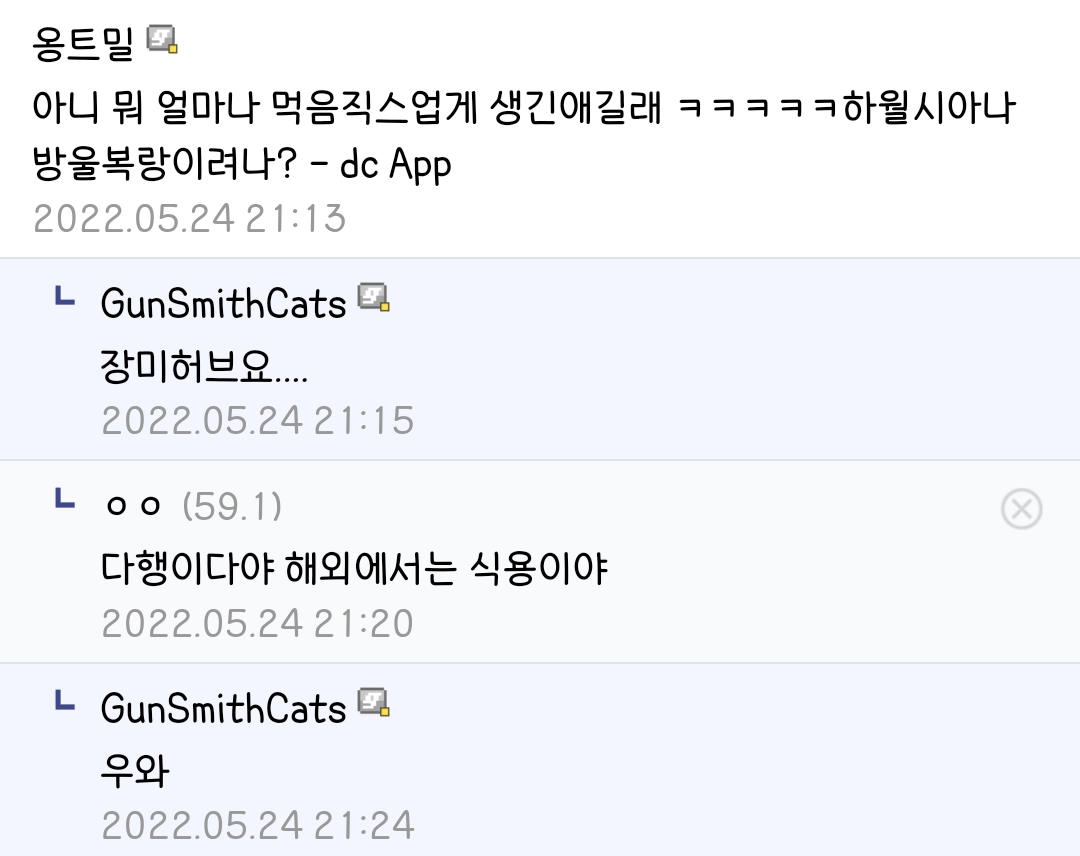
Task: Open GunSmithCats nickname above 장미허브요 reply
Action: coord(223,303)
